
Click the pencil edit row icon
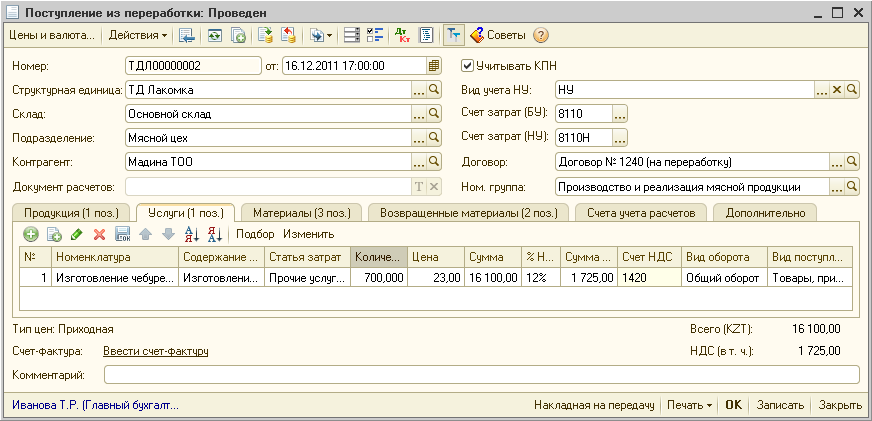pyautogui.click(x=77, y=234)
